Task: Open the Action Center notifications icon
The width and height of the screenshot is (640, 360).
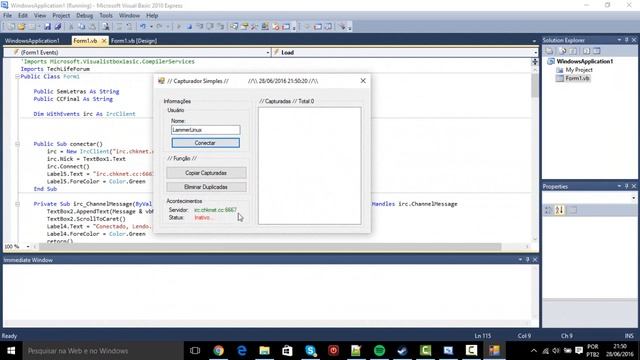Action: click(x=579, y=351)
